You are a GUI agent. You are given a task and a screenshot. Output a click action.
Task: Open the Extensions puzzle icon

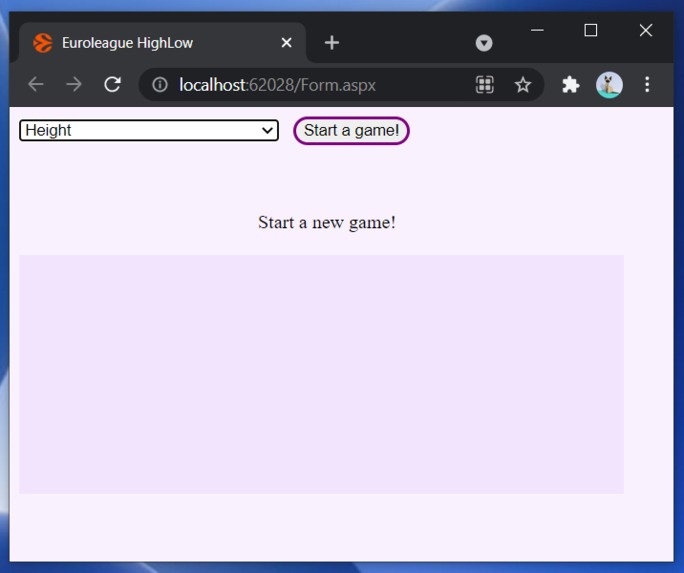point(571,85)
